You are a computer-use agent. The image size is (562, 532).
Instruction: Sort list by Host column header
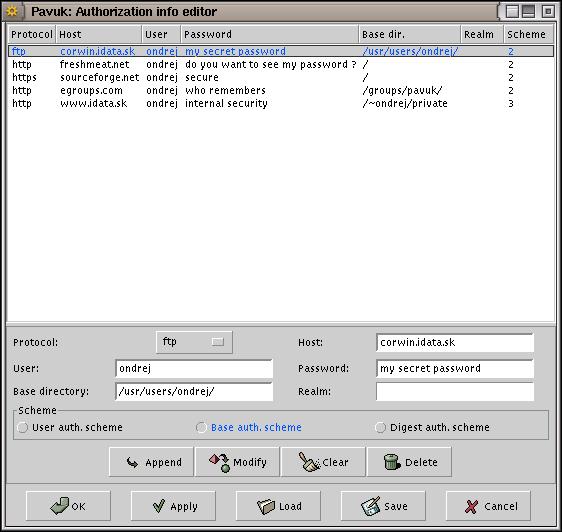(x=99, y=34)
